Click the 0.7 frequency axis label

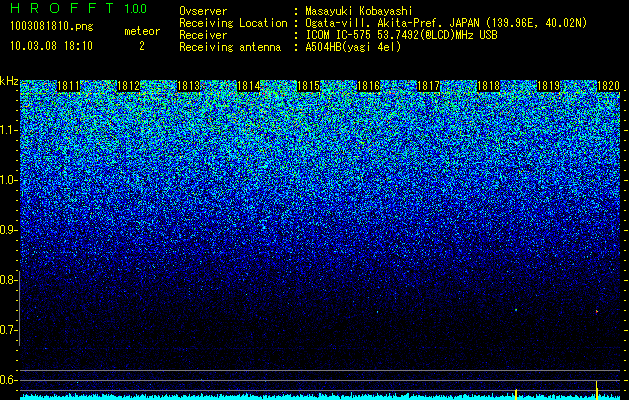pos(7,330)
